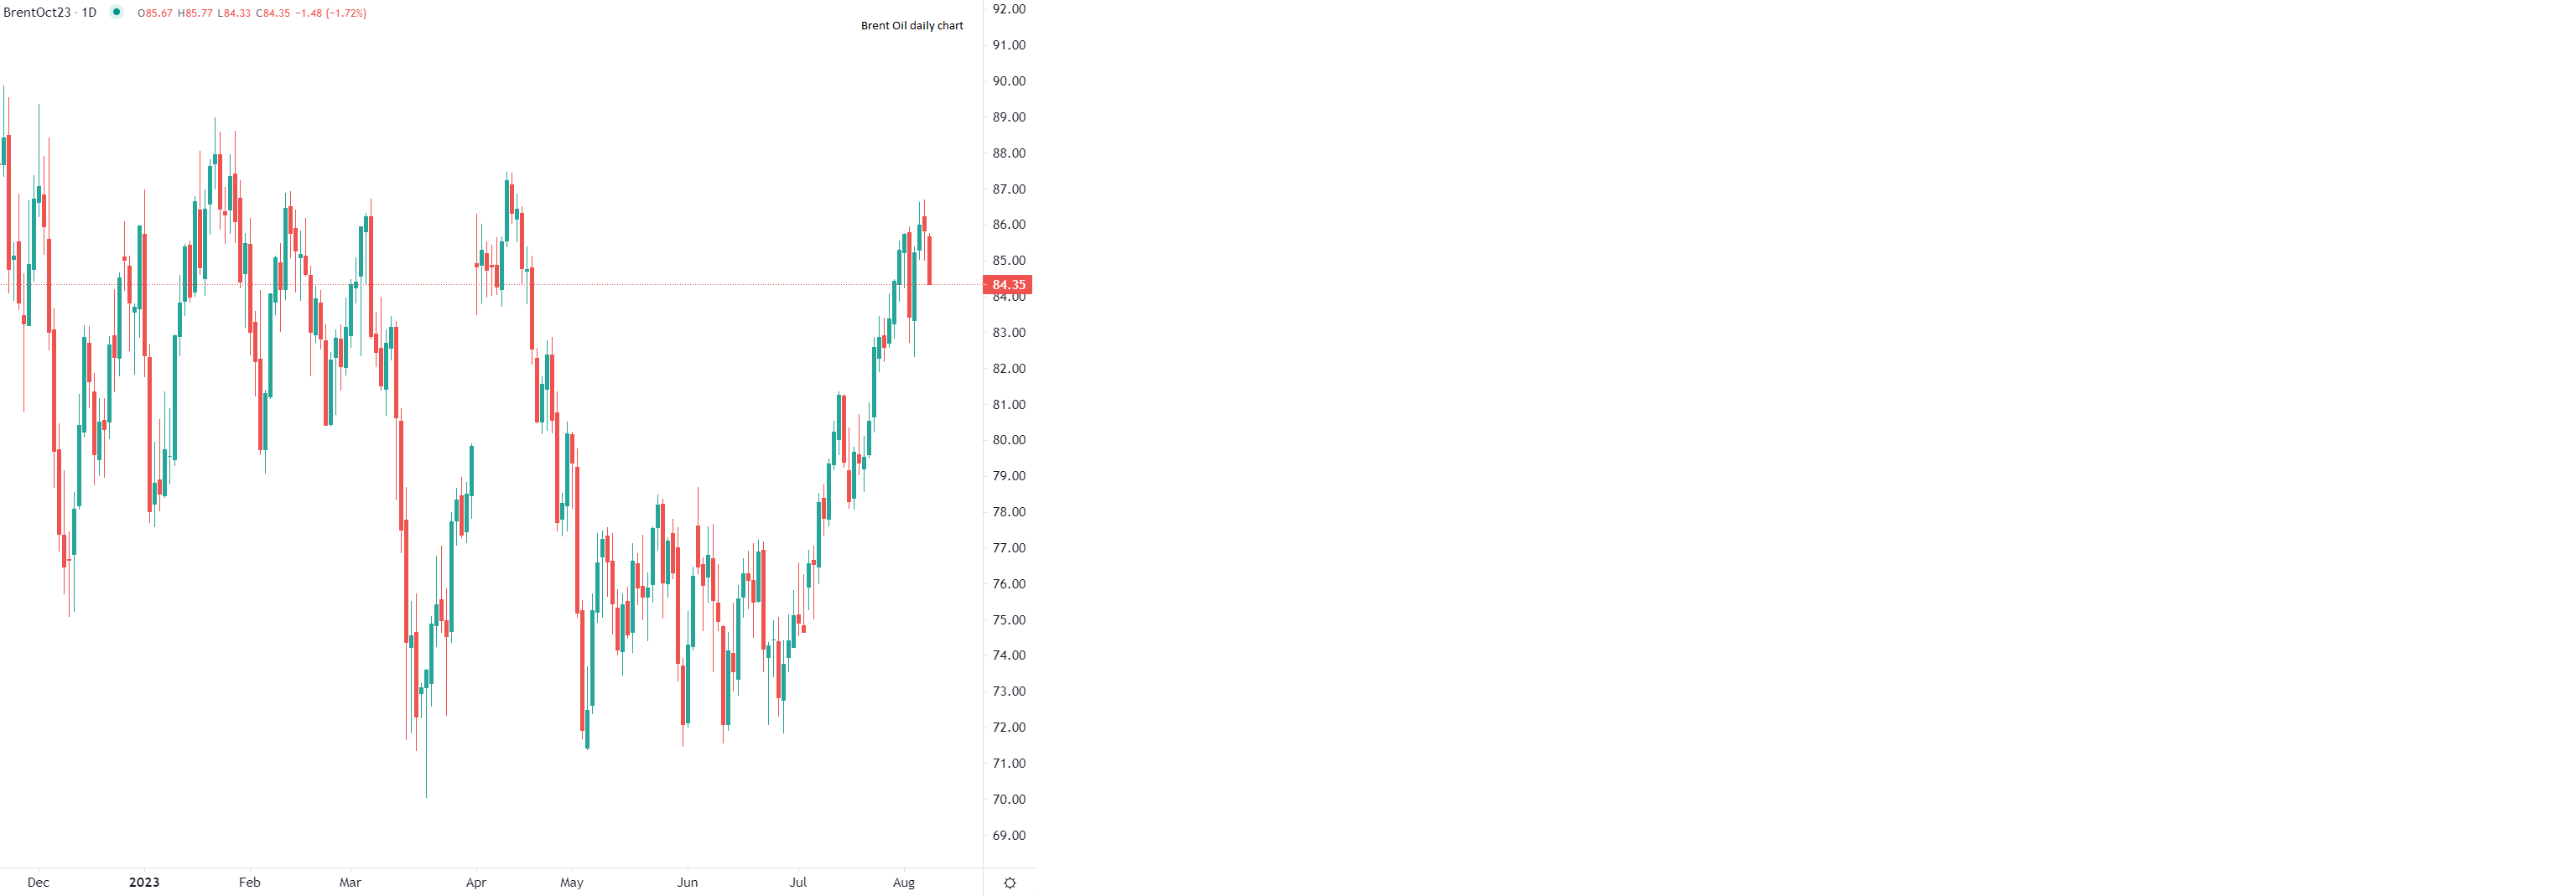Click the Dec label on time axis
Viewport: 2576px width, 896px height.
point(38,882)
